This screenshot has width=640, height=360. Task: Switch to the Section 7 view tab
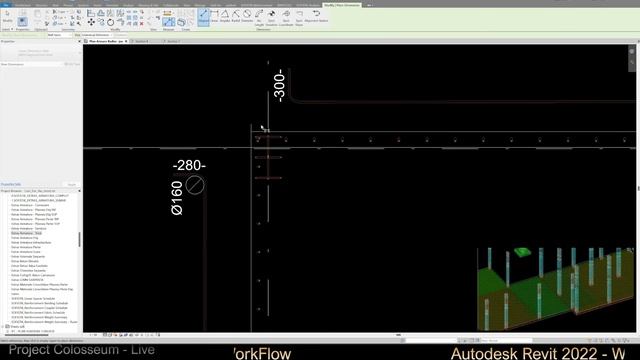click(x=173, y=41)
